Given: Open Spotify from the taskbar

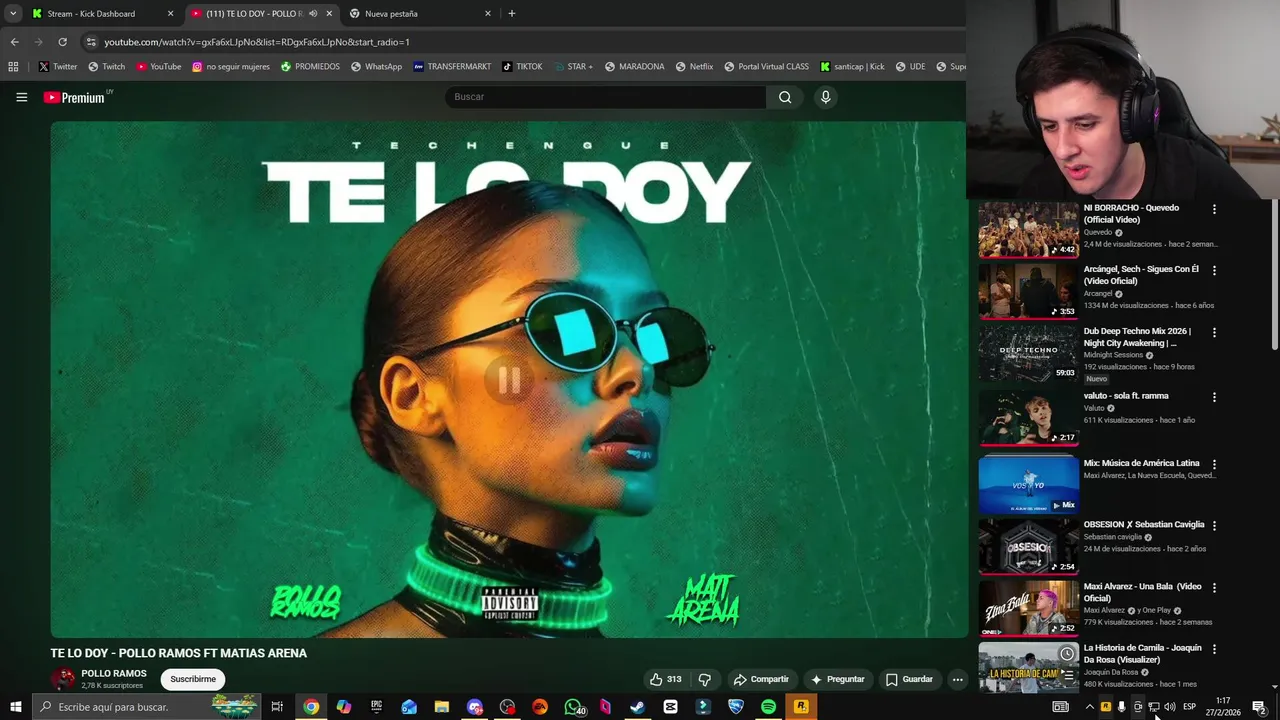Looking at the screenshot, I should (x=768, y=707).
